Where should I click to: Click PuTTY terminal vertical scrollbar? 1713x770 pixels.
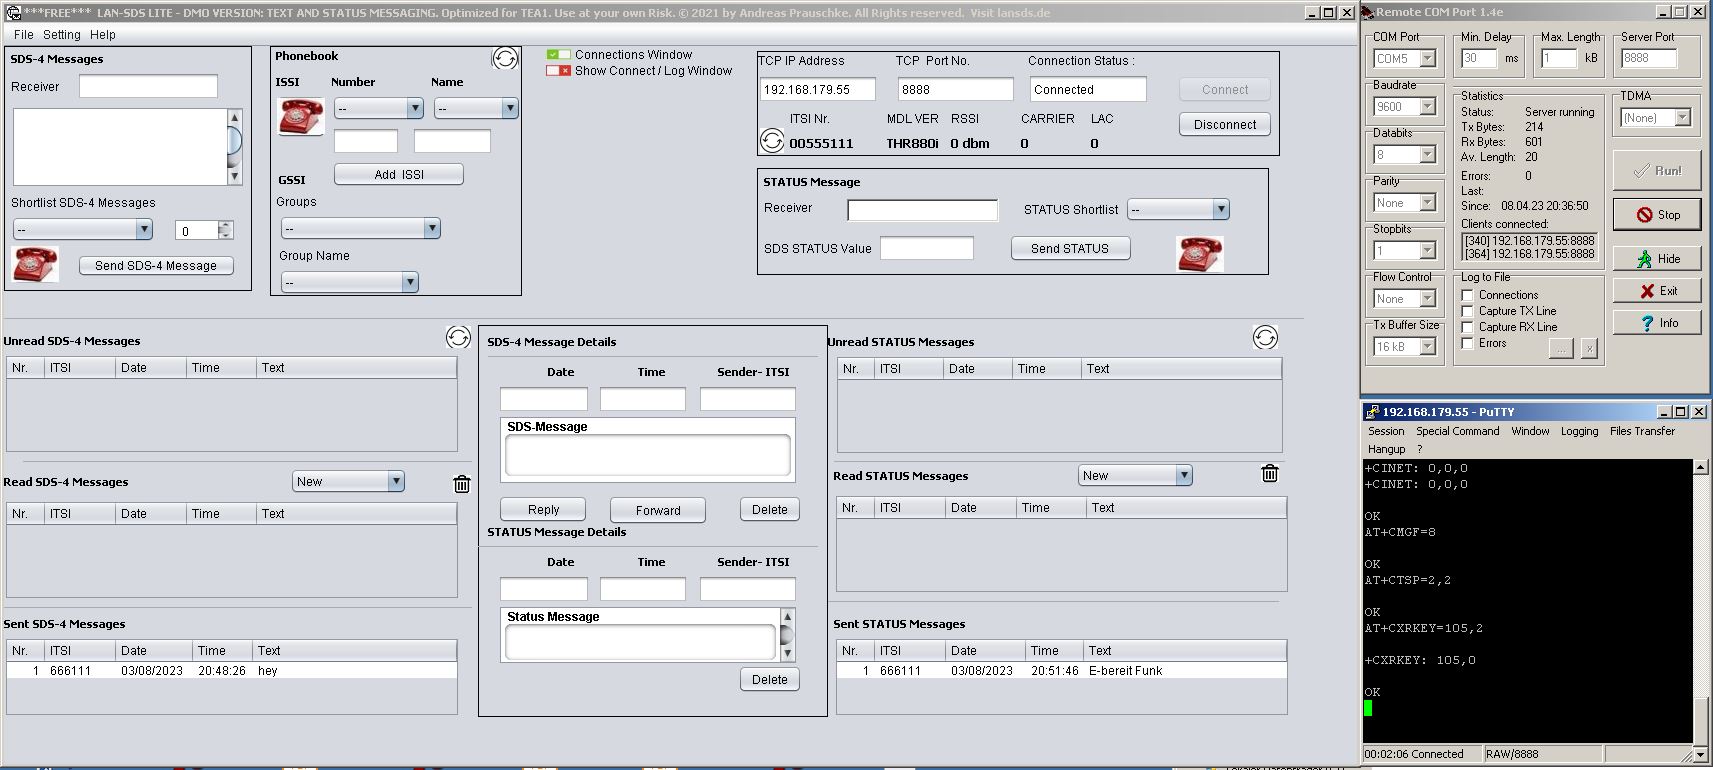[x=1701, y=610]
